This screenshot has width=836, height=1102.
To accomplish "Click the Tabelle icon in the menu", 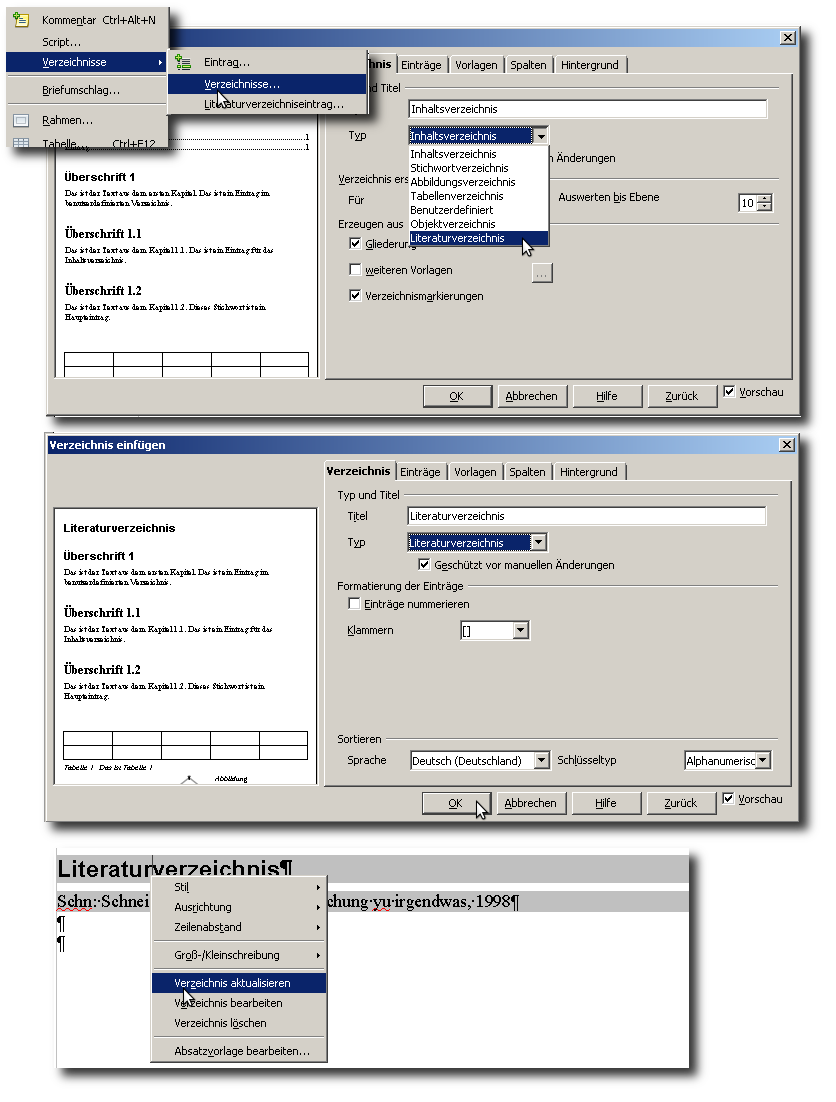I will click(x=21, y=143).
